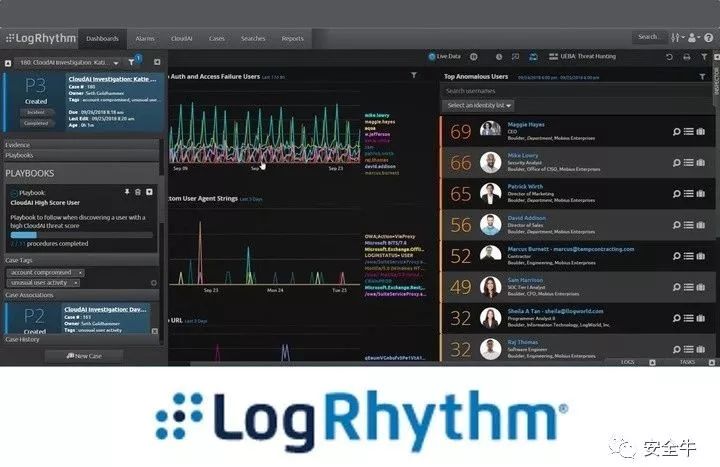Click the dashboard refresh arrow icon
The width and height of the screenshot is (720, 467).
[x=669, y=57]
